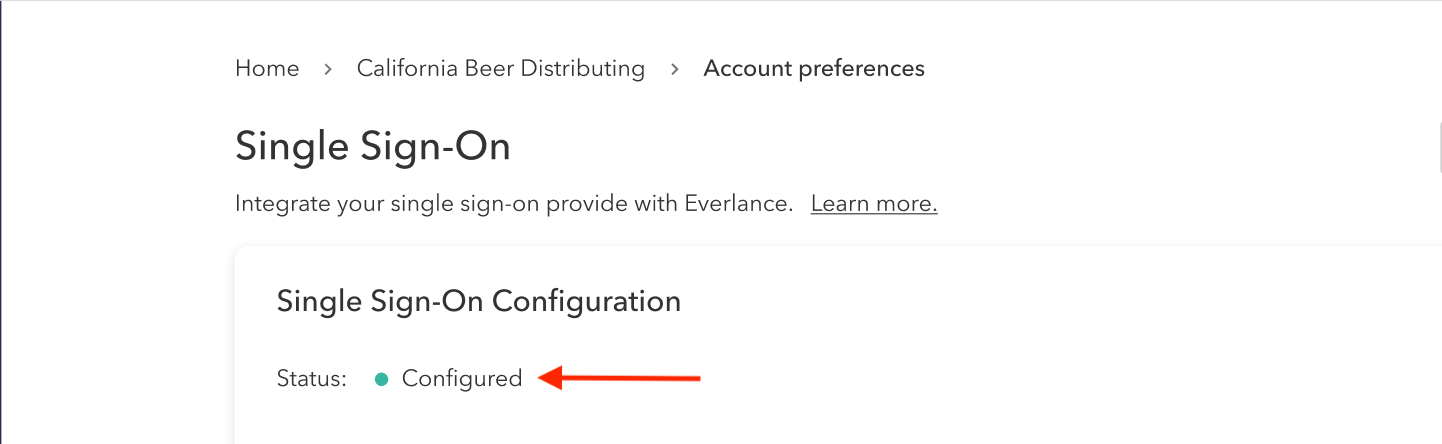Click the Configured status text
Image resolution: width=1442 pixels, height=444 pixels.
(462, 379)
